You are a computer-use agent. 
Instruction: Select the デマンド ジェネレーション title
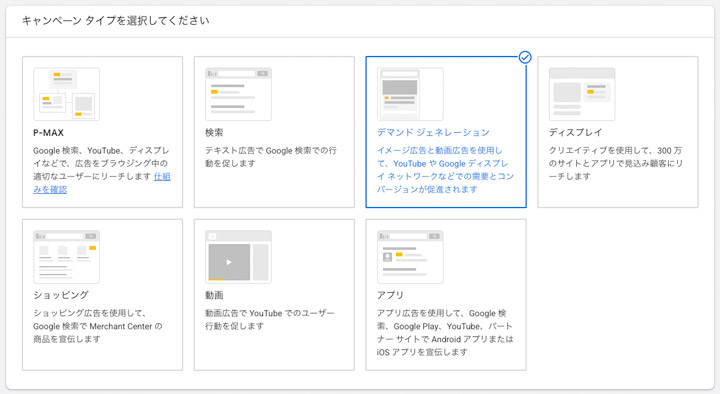click(433, 133)
